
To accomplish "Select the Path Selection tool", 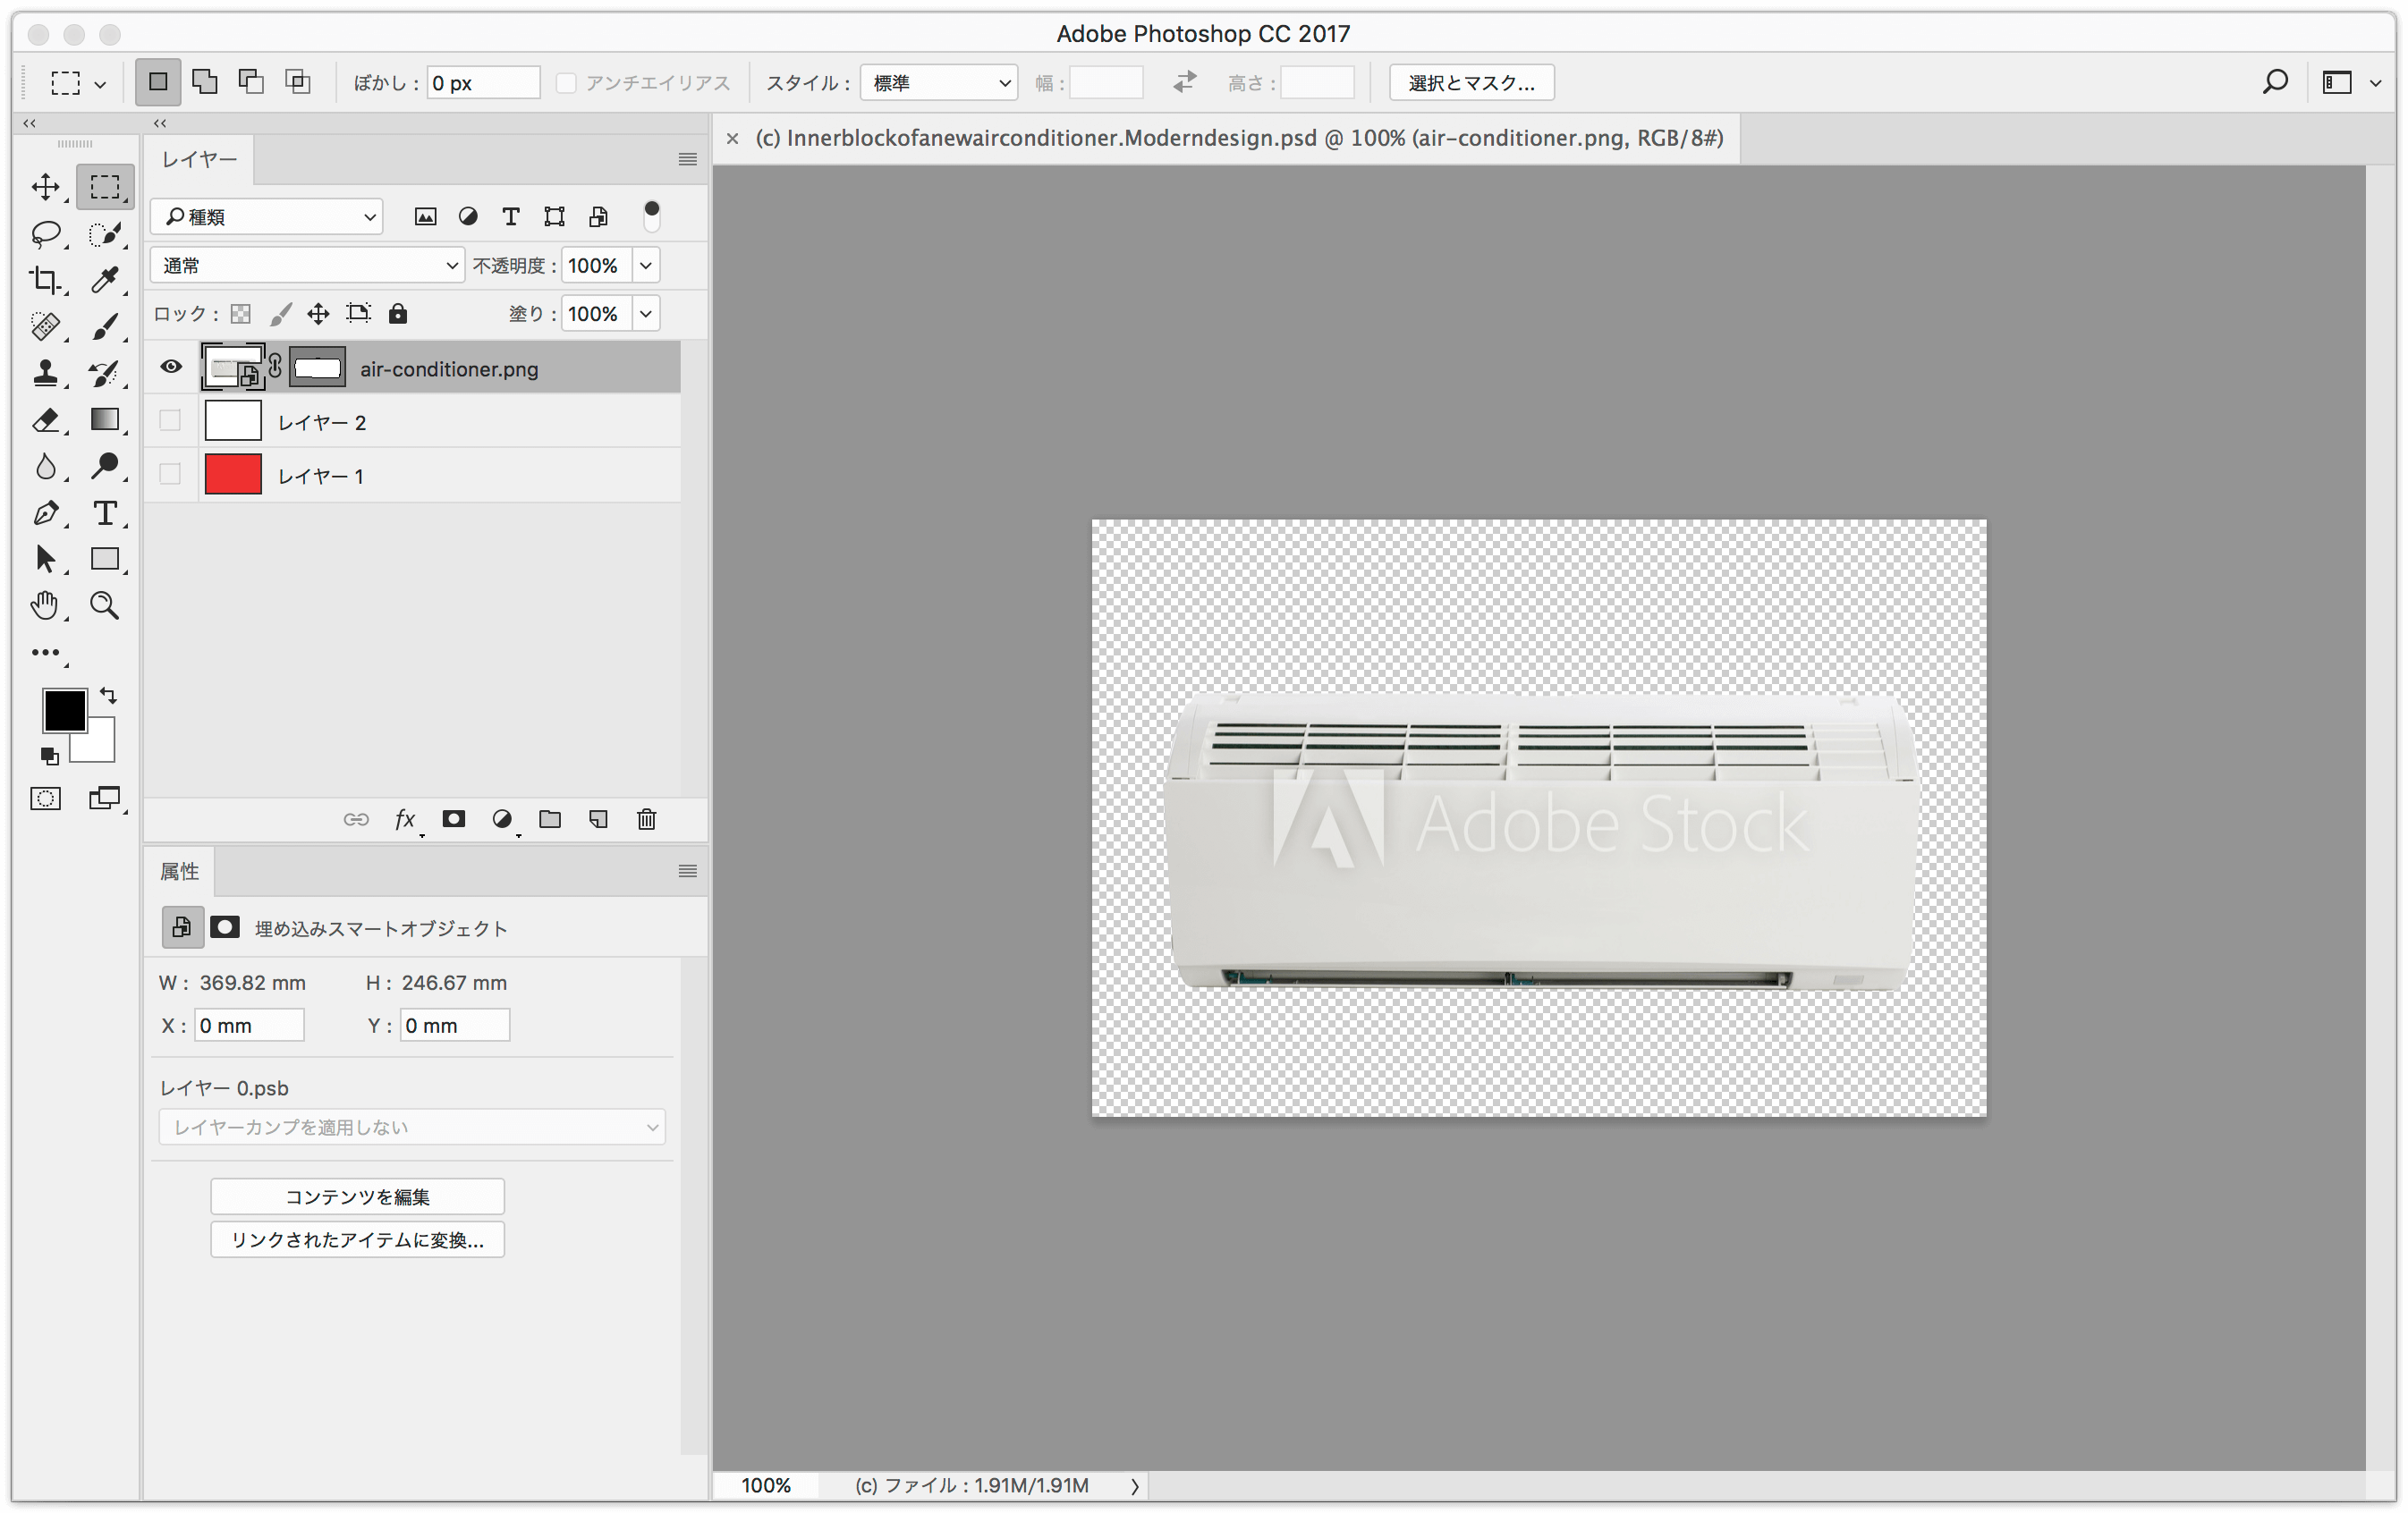I will [x=46, y=559].
